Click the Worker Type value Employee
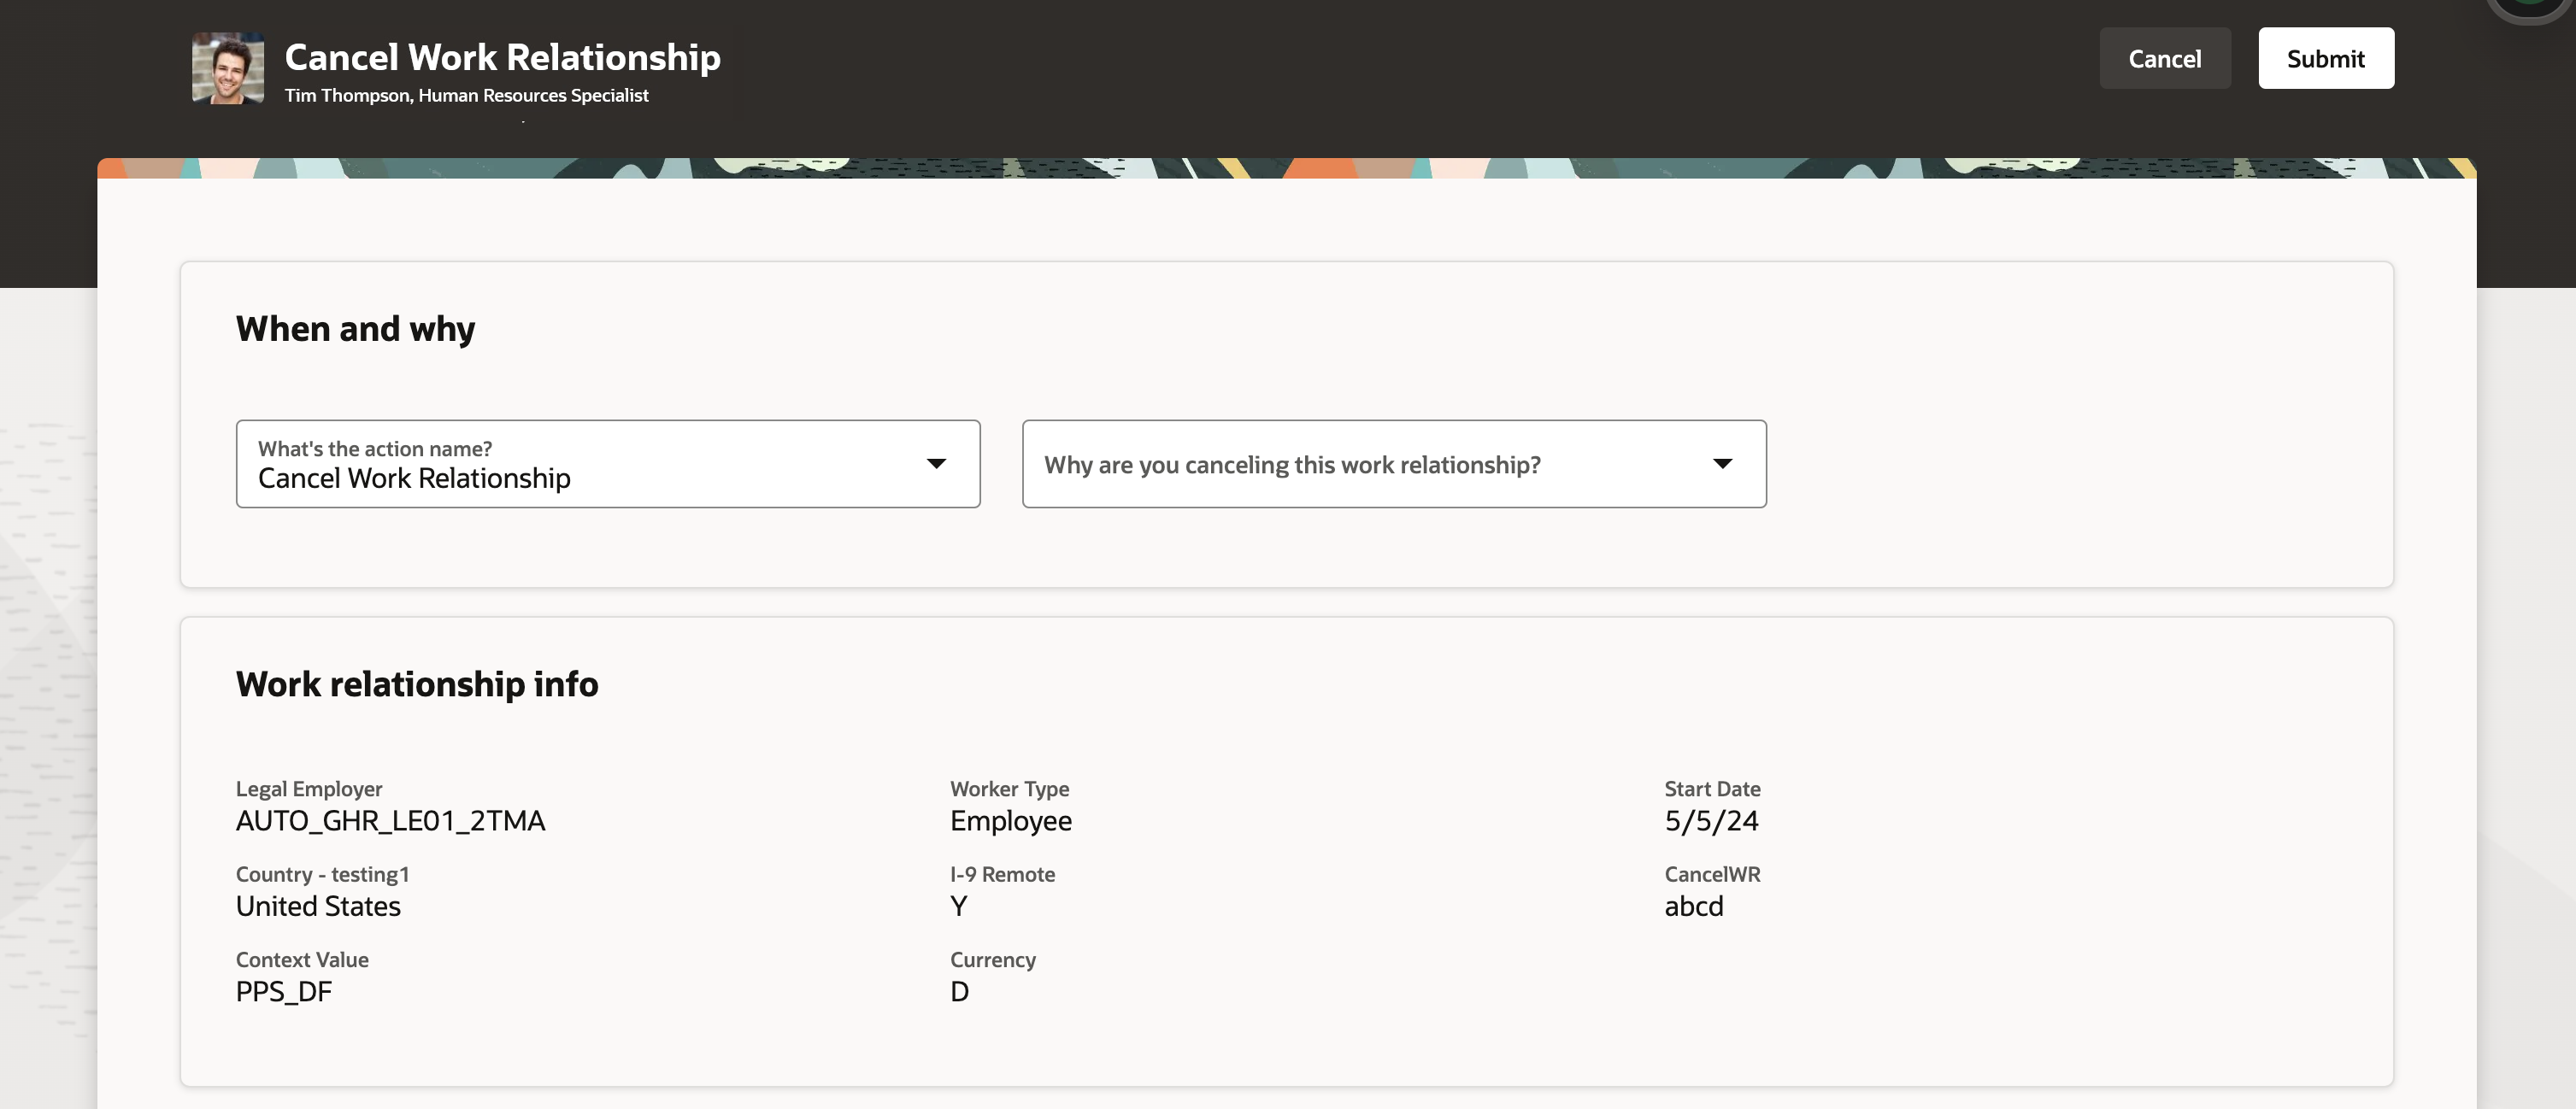Viewport: 2576px width, 1109px height. click(1010, 821)
